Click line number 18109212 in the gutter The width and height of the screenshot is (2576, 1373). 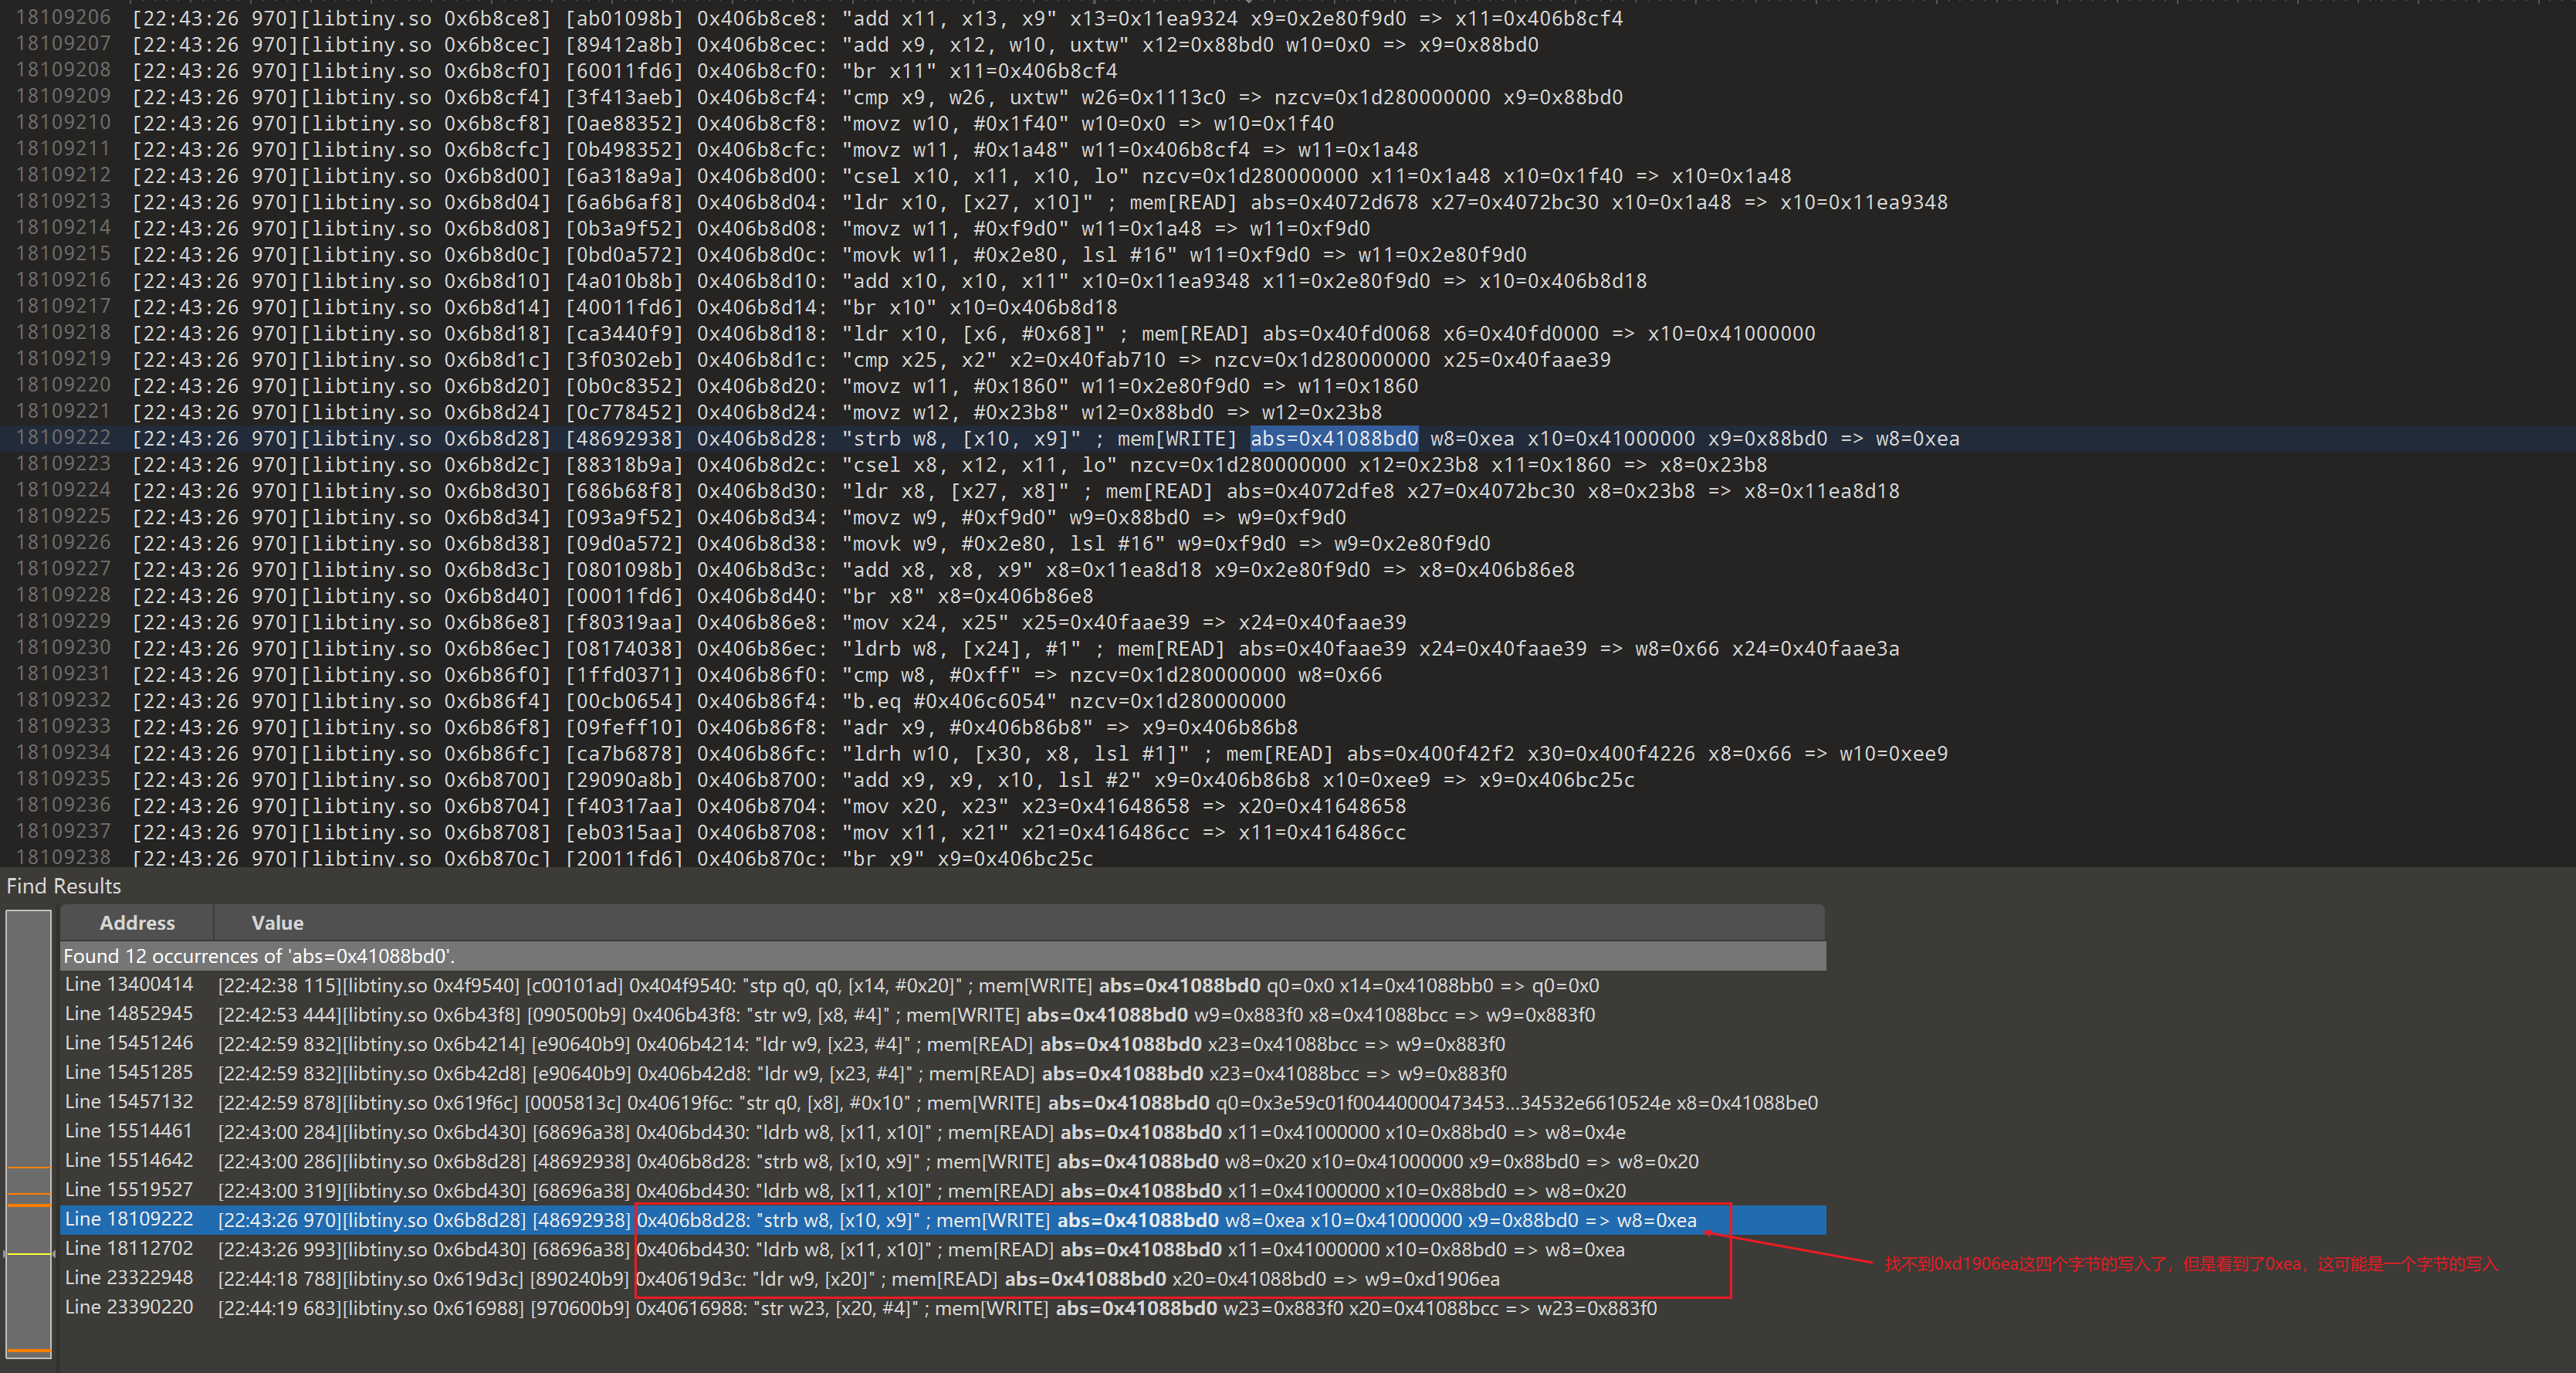(x=63, y=175)
